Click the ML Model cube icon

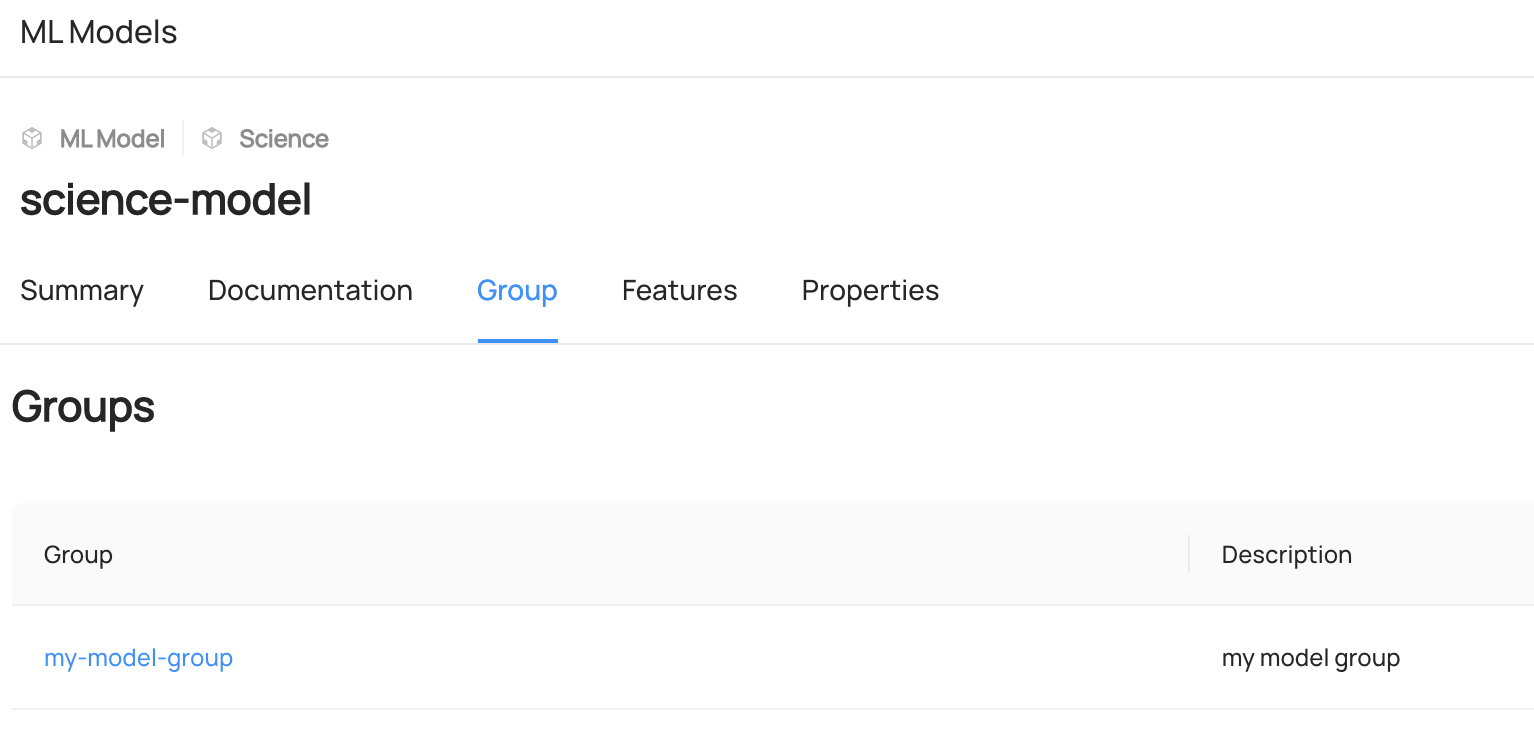[32, 138]
